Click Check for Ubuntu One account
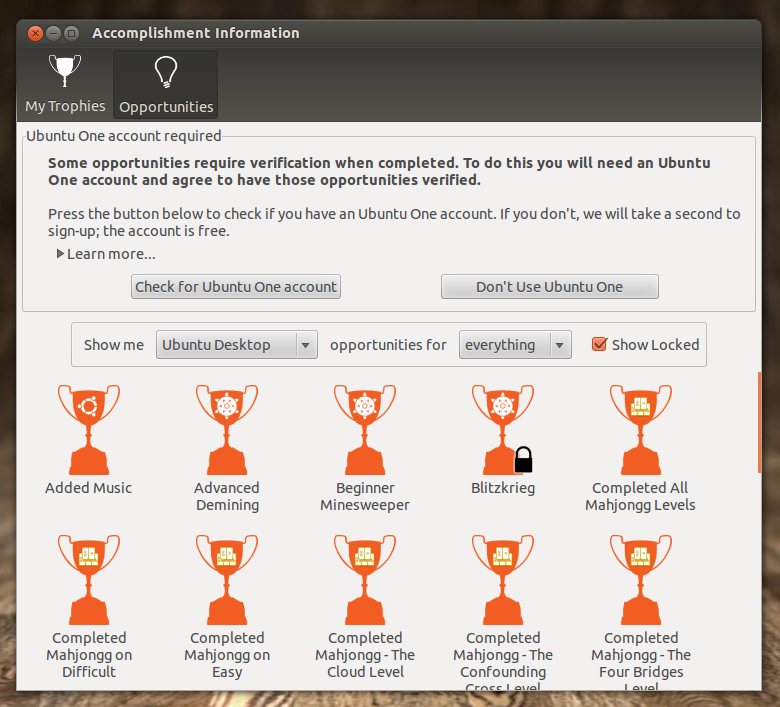Viewport: 780px width, 707px height. [x=236, y=287]
